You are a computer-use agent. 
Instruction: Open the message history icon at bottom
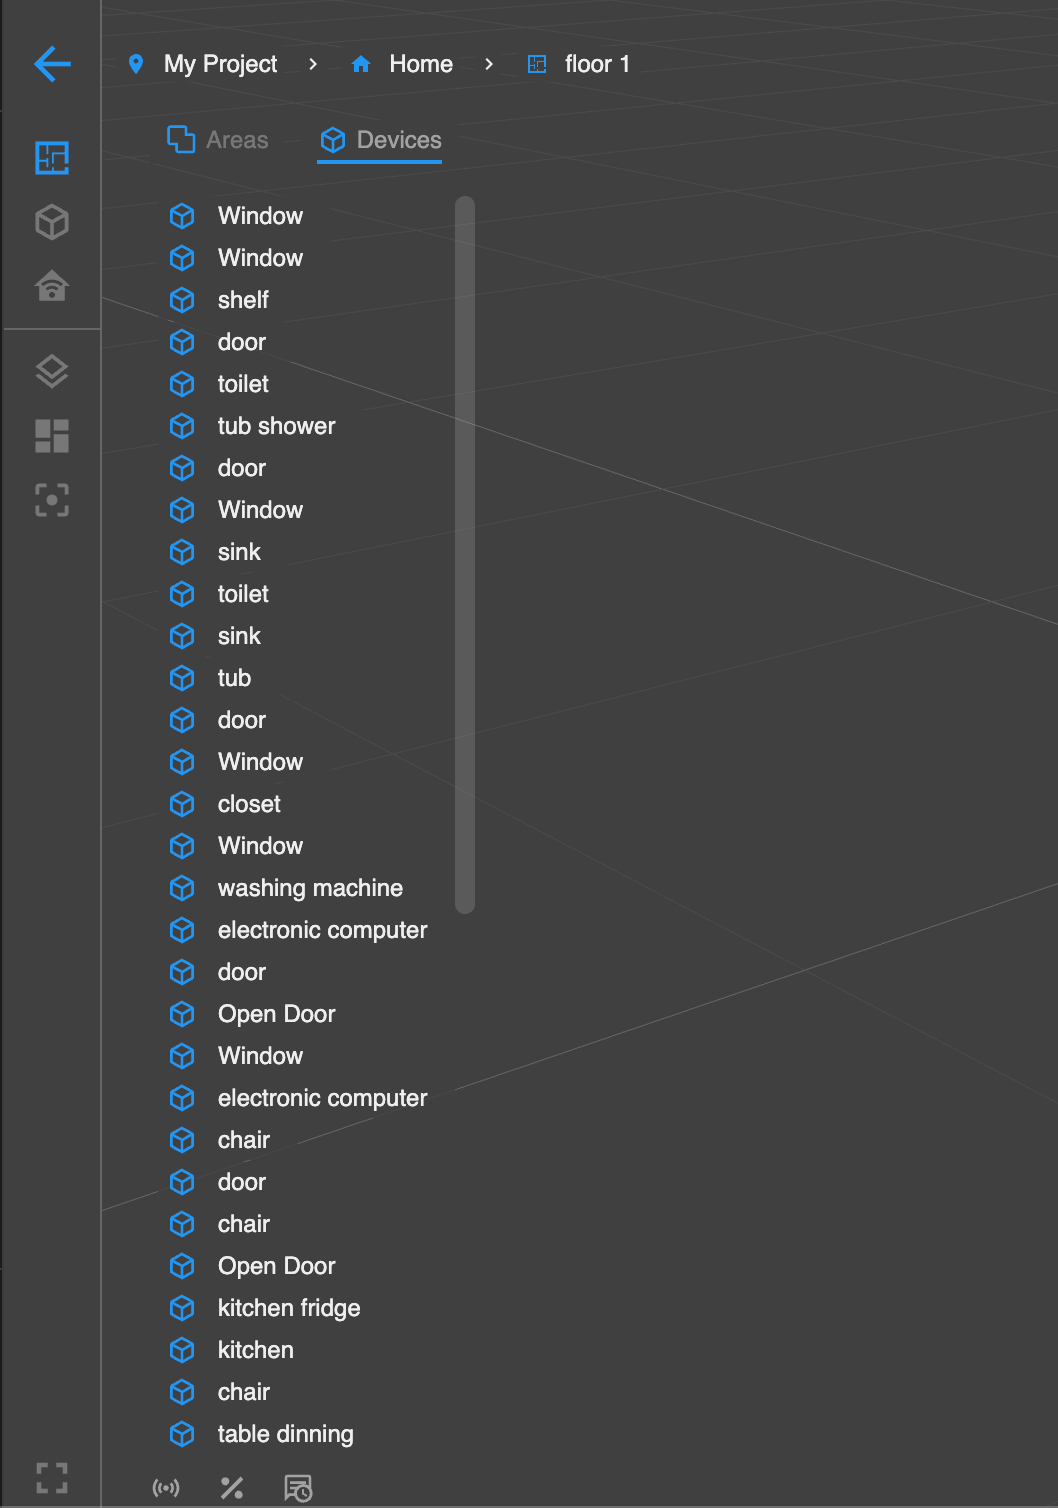pos(299,1487)
